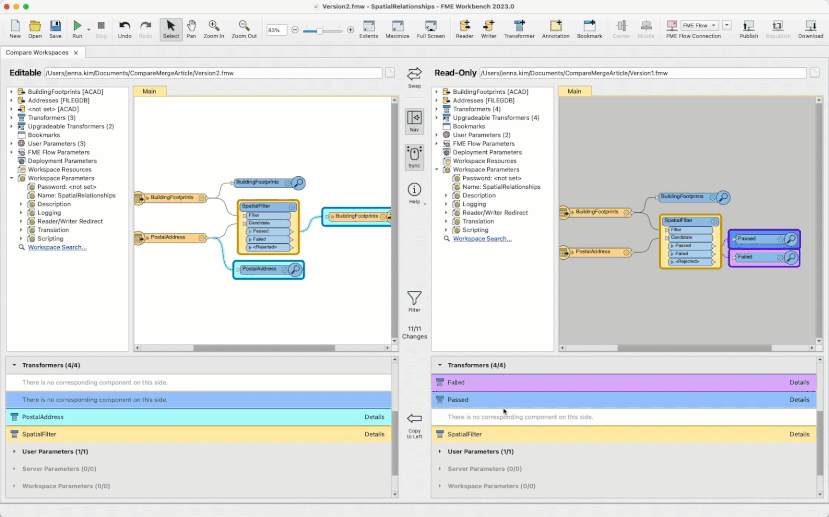Image resolution: width=829 pixels, height=517 pixels.
Task: Save the workspace using Save icon
Action: pos(56,29)
